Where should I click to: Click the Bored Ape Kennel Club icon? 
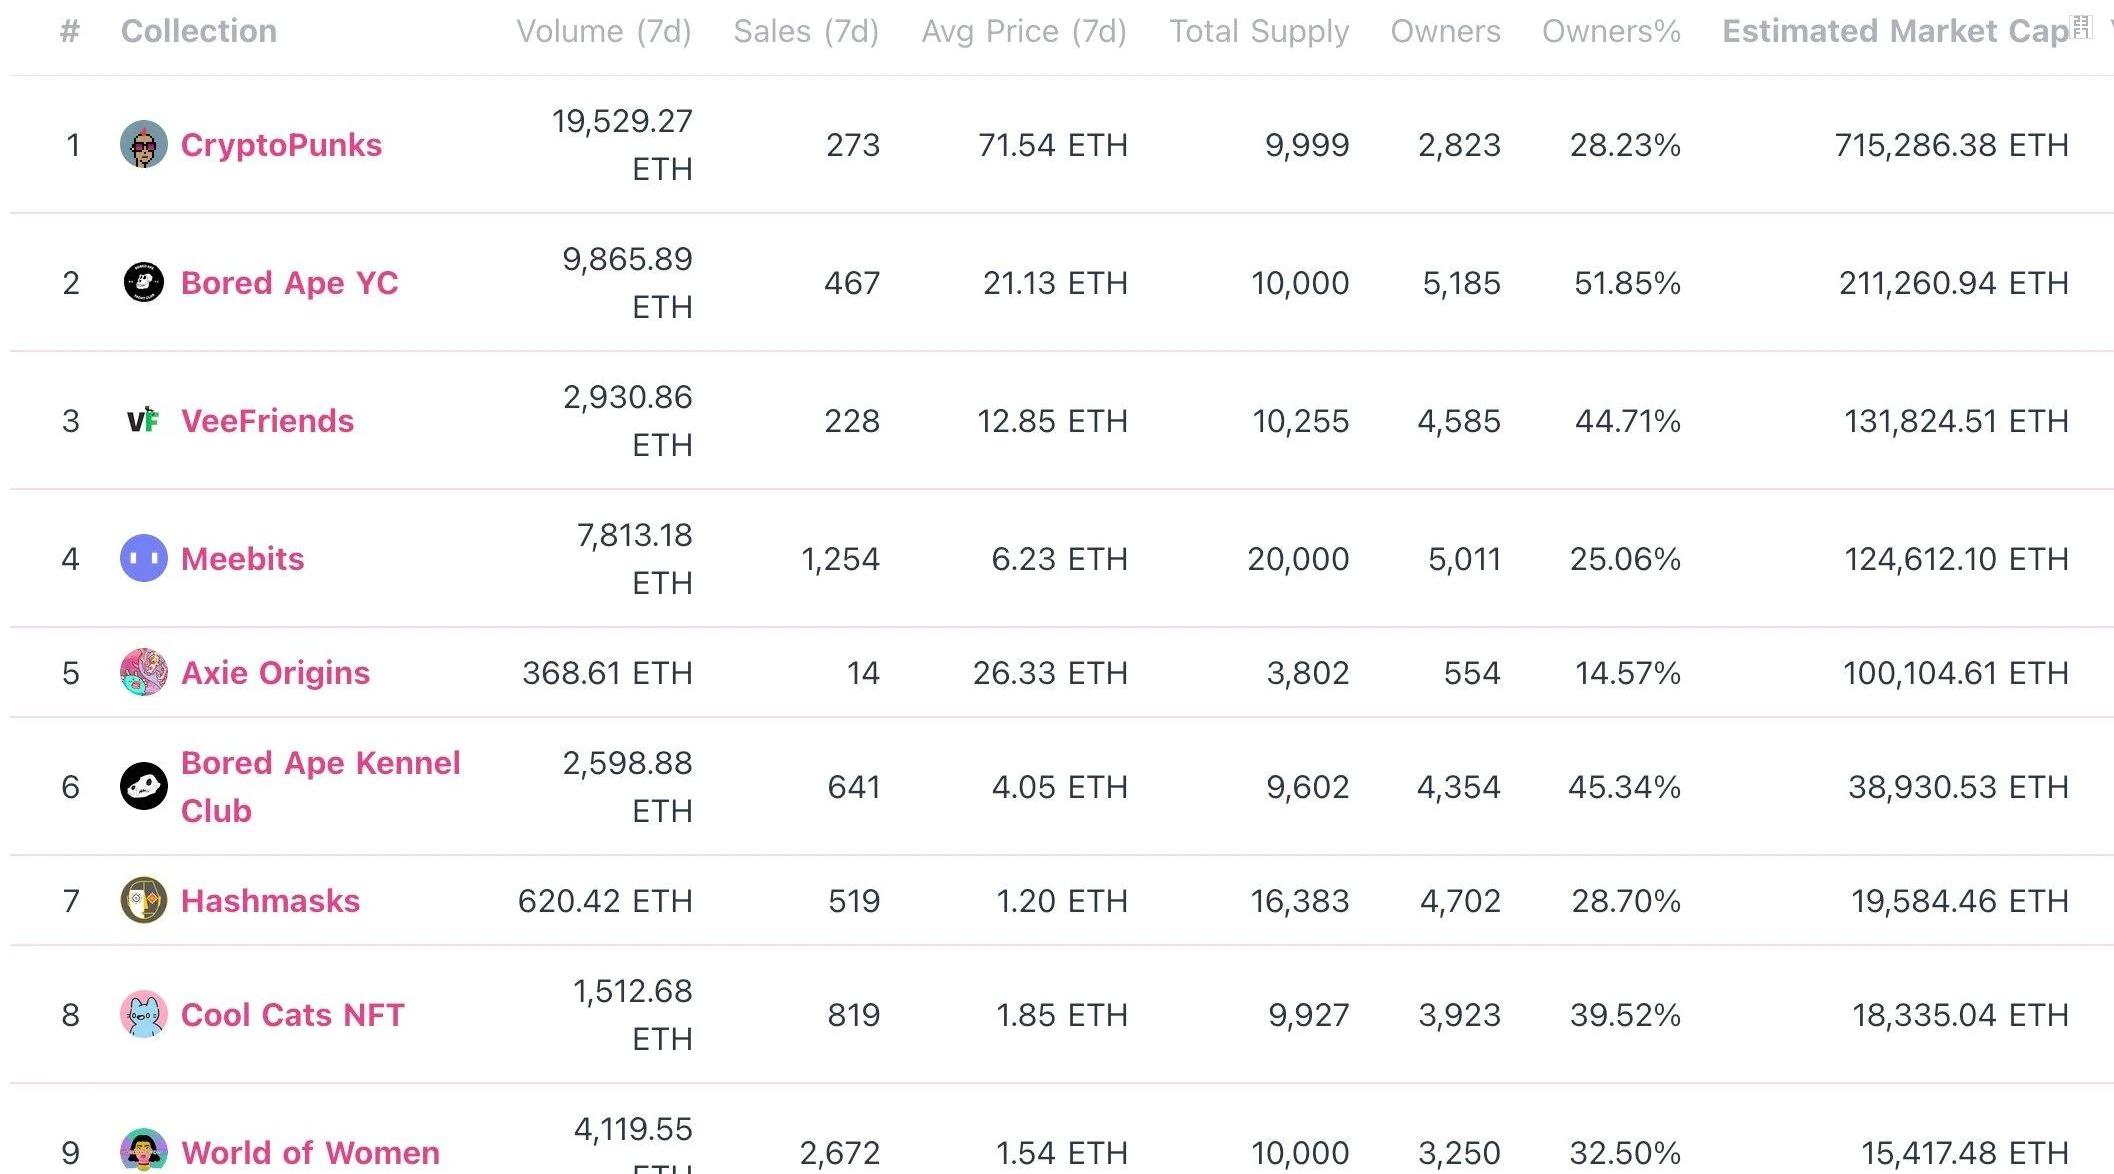coord(144,787)
